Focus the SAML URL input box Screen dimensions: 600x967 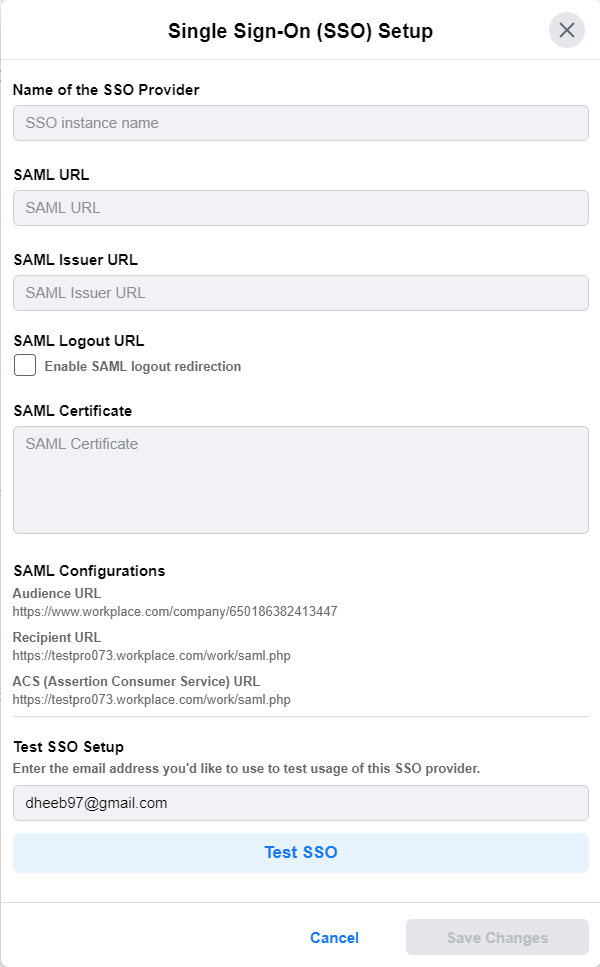tap(300, 208)
